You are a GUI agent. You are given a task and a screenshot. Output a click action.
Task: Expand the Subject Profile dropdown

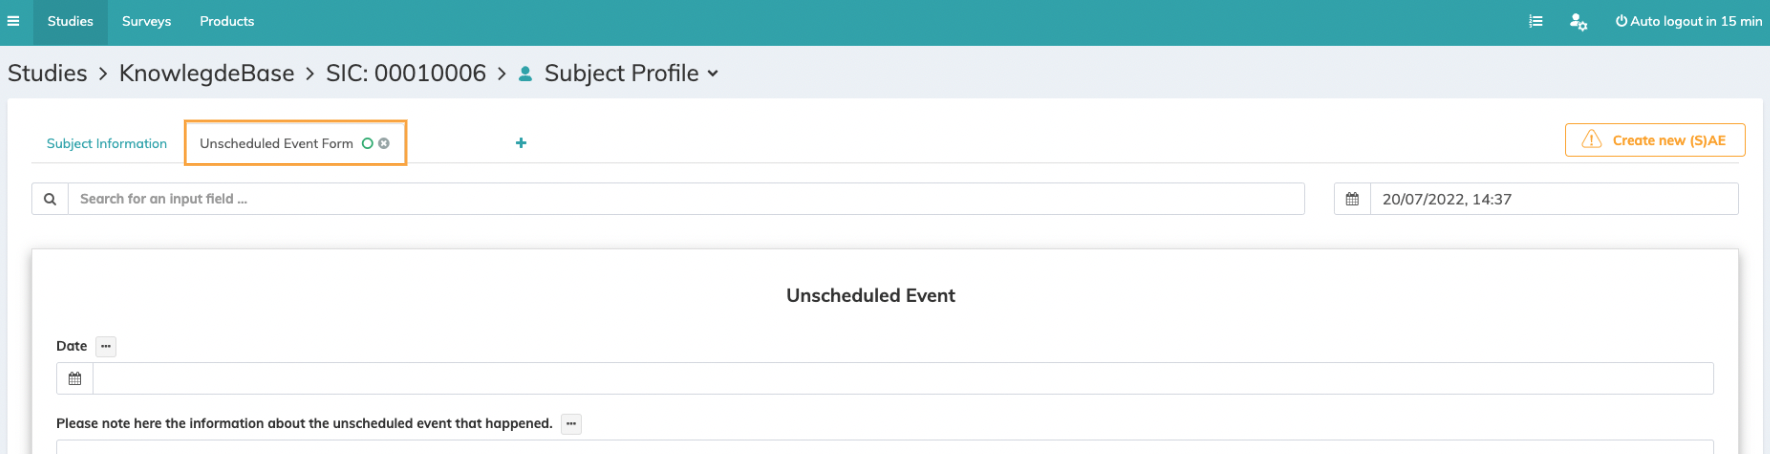[x=631, y=73]
